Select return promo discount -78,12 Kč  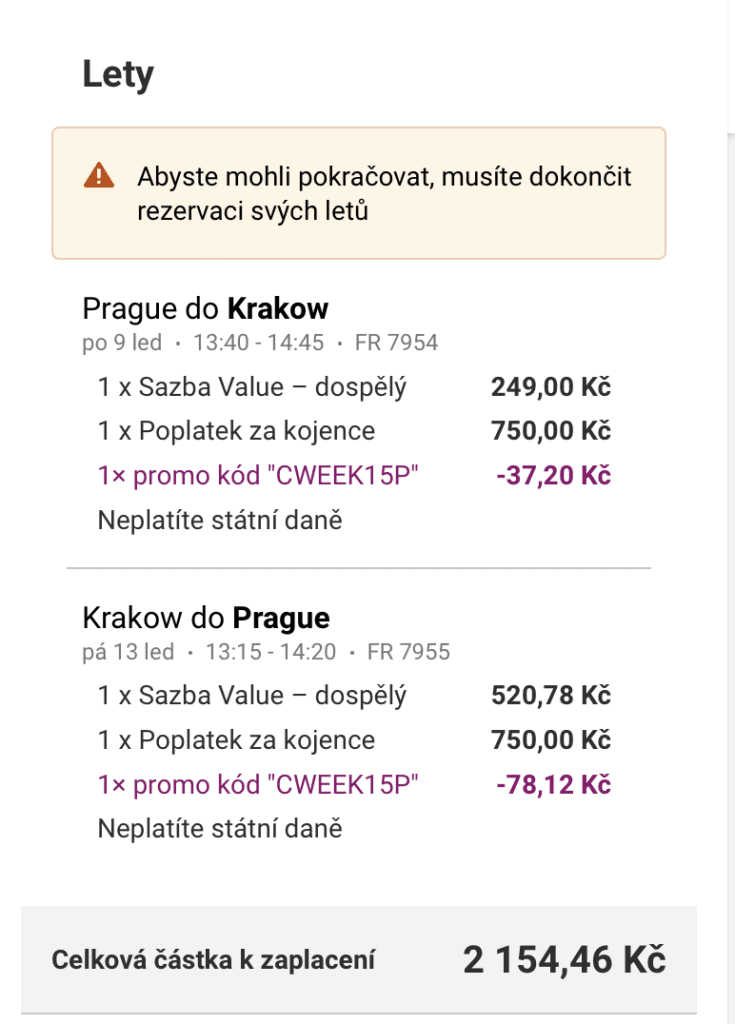(553, 784)
